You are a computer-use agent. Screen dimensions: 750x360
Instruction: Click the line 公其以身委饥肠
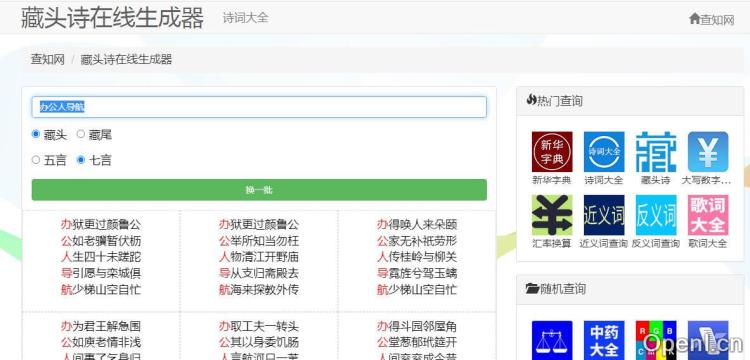click(x=259, y=342)
